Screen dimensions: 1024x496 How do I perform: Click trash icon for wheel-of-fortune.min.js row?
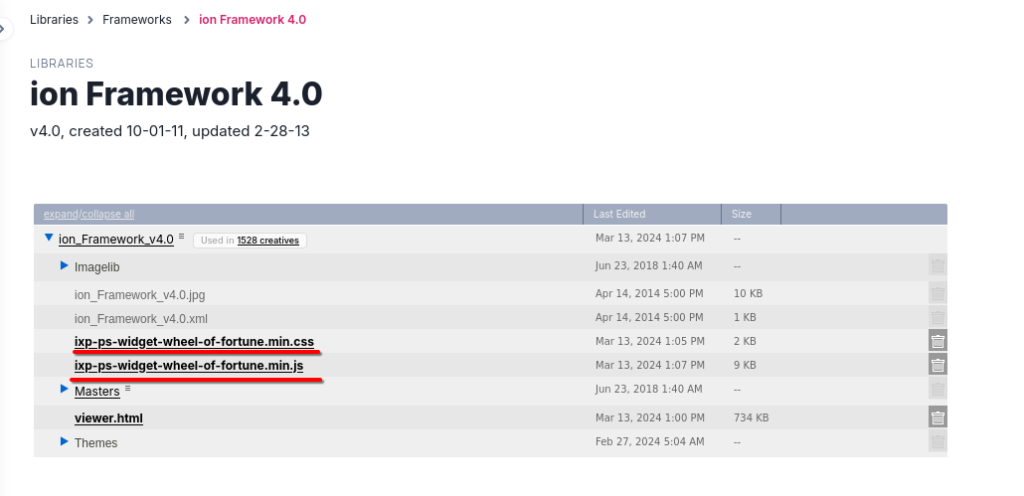click(937, 365)
